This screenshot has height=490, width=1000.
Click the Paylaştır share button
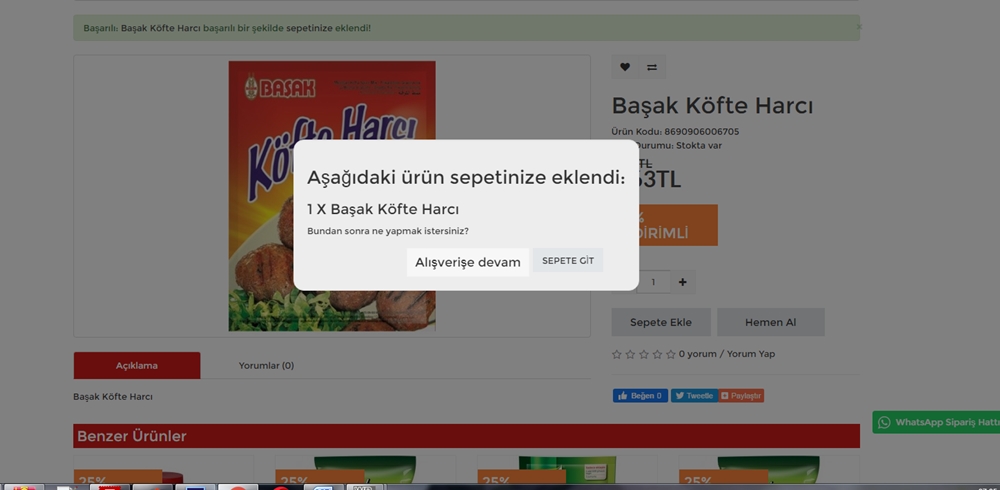(741, 396)
